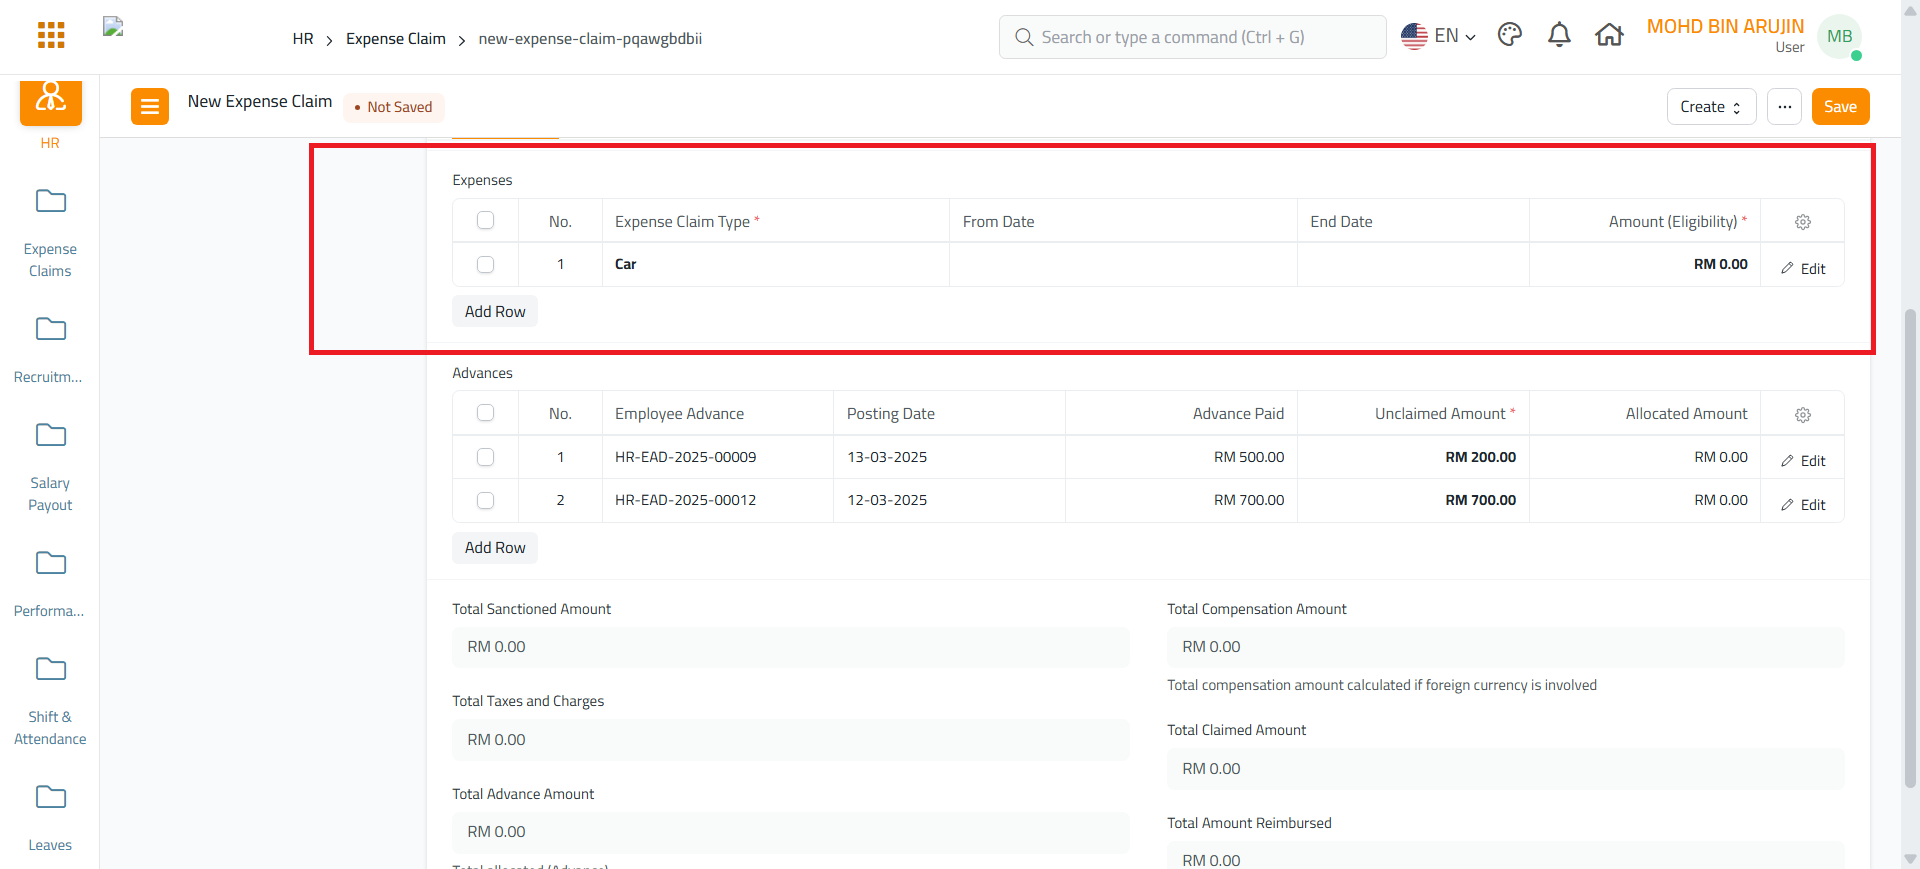Check the HR-EAD-2025-00012 advance row

click(x=486, y=501)
